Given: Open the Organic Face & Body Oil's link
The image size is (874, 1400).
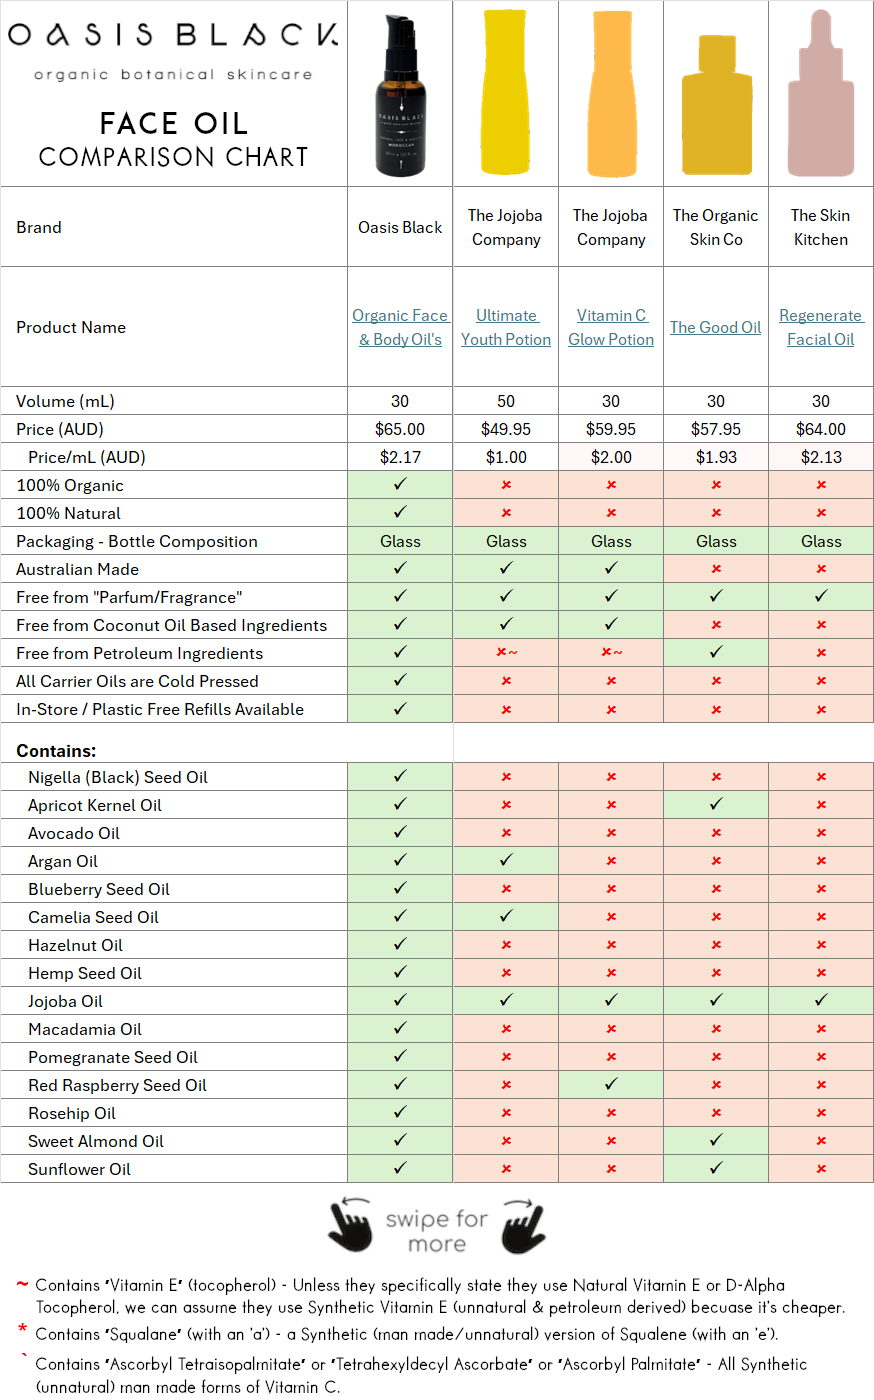Looking at the screenshot, I should click(x=399, y=327).
